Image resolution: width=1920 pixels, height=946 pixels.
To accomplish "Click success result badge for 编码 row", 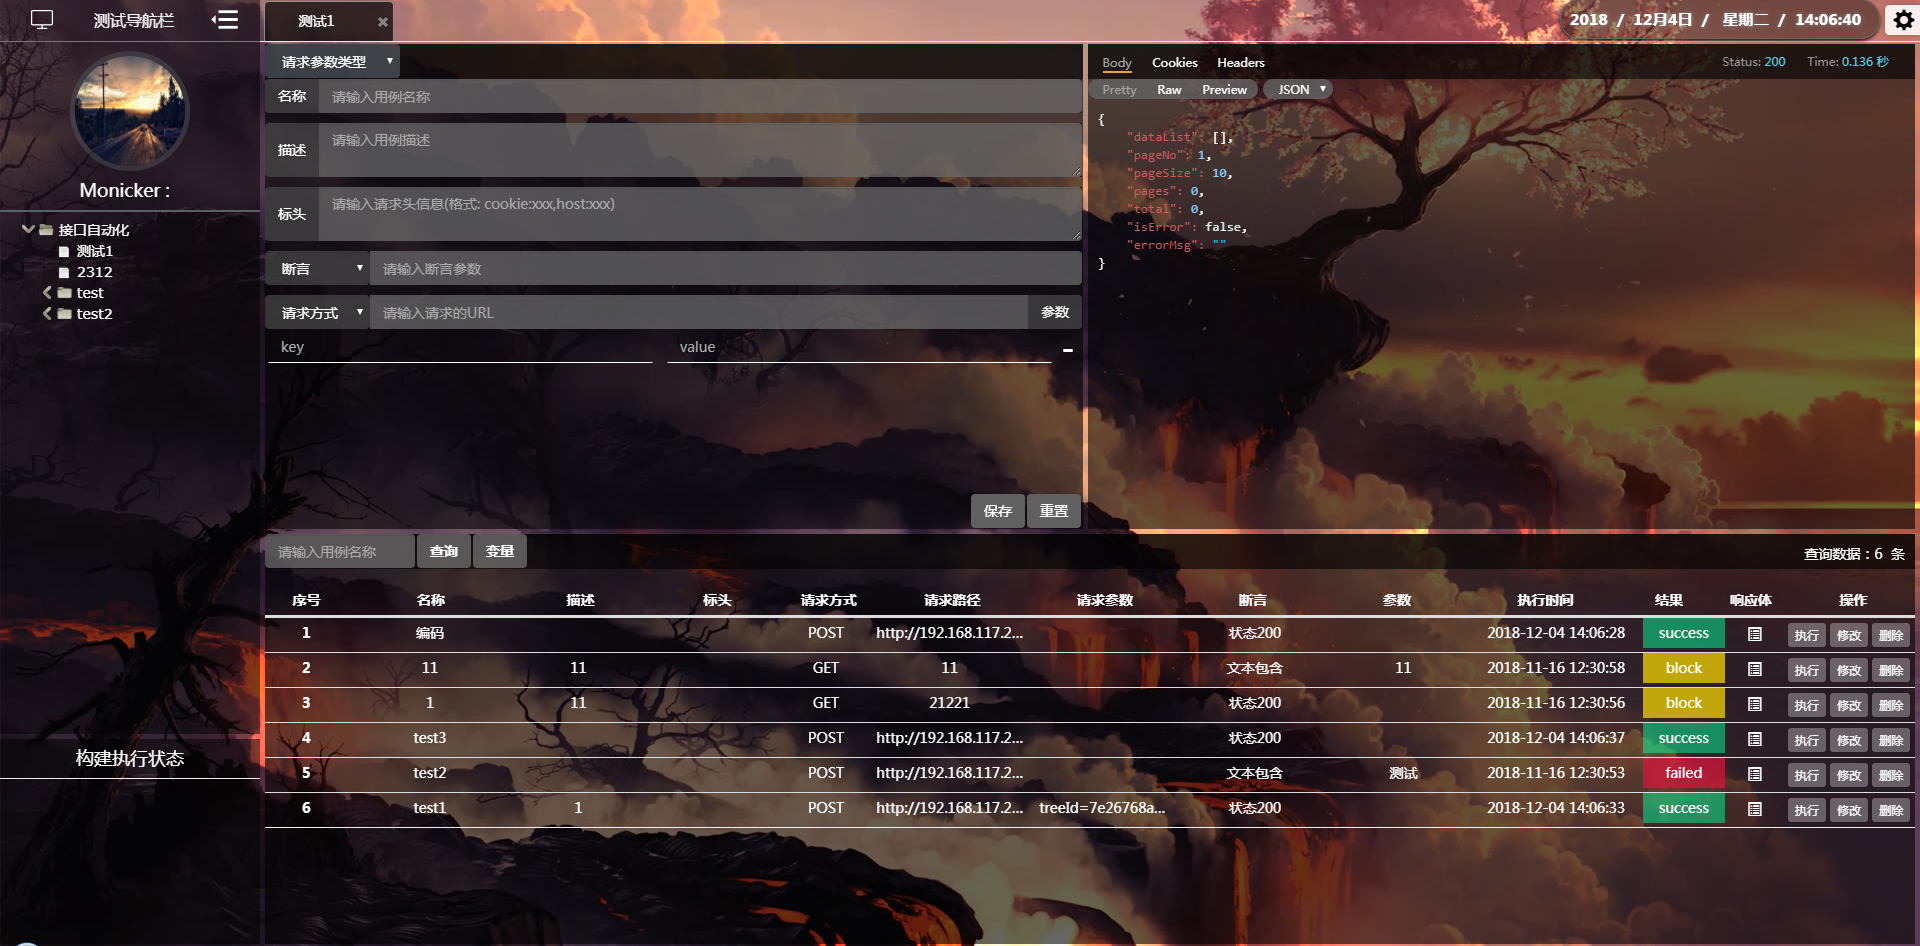I will coord(1684,633).
